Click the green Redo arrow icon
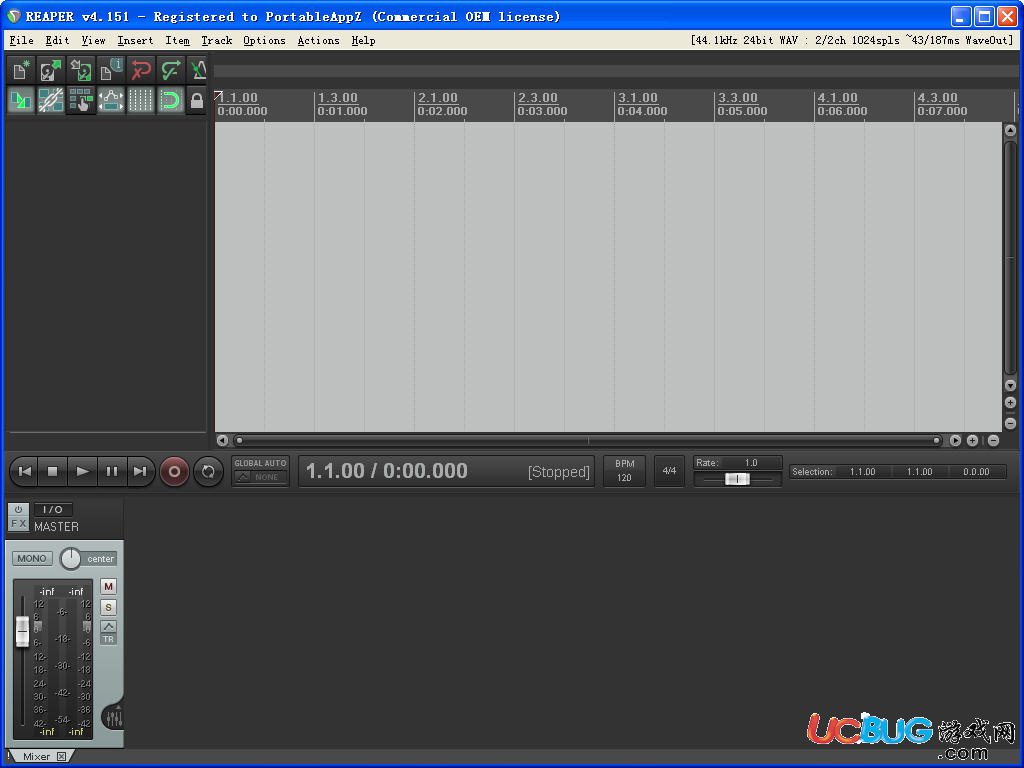This screenshot has height=768, width=1024. click(170, 70)
